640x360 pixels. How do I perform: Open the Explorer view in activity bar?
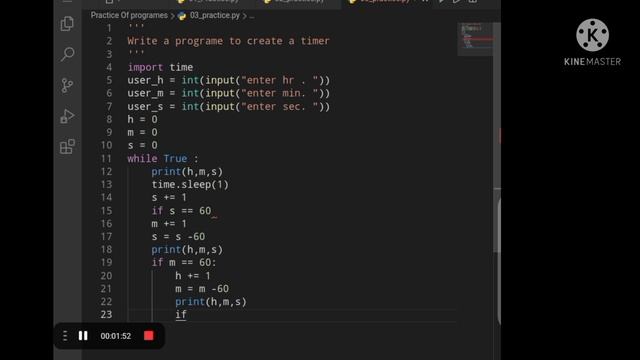tap(67, 24)
